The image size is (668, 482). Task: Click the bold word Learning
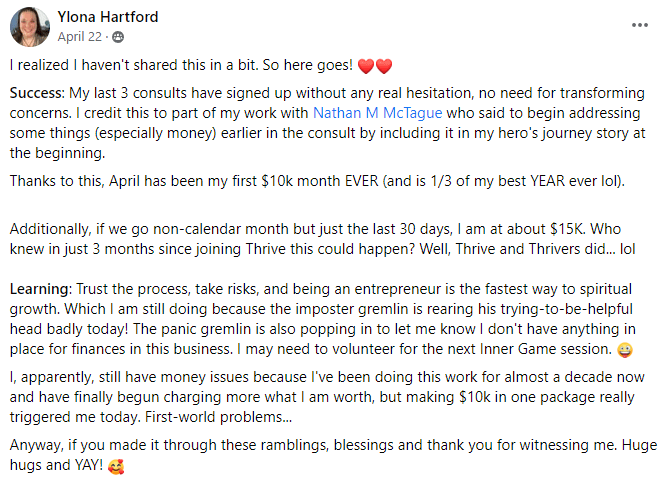coord(38,288)
